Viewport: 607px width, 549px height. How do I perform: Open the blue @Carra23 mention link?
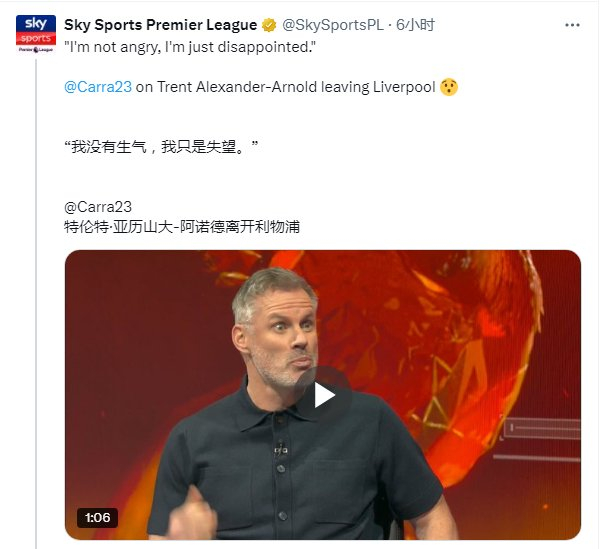point(98,87)
